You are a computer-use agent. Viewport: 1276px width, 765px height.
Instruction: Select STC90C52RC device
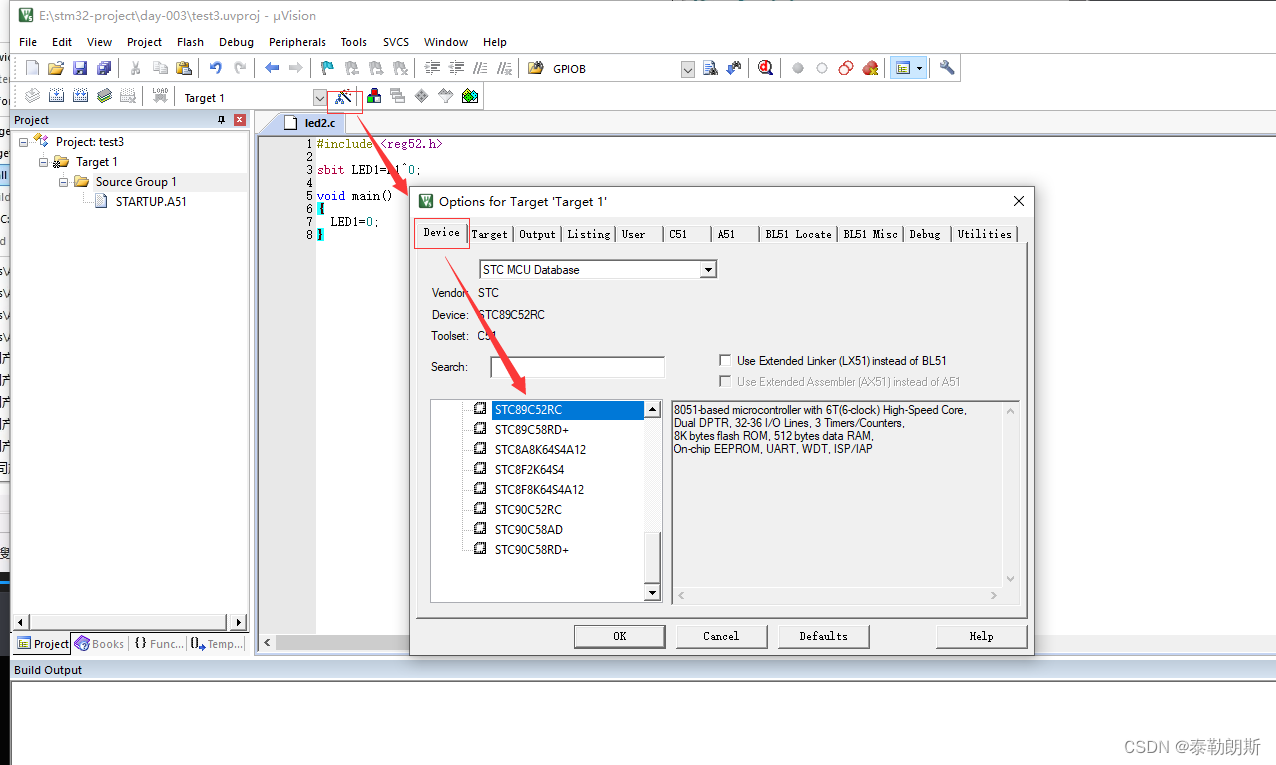pos(528,510)
